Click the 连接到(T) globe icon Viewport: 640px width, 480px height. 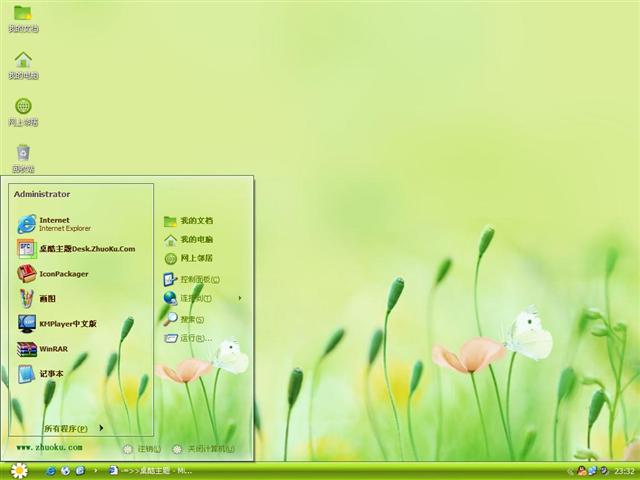pyautogui.click(x=170, y=298)
